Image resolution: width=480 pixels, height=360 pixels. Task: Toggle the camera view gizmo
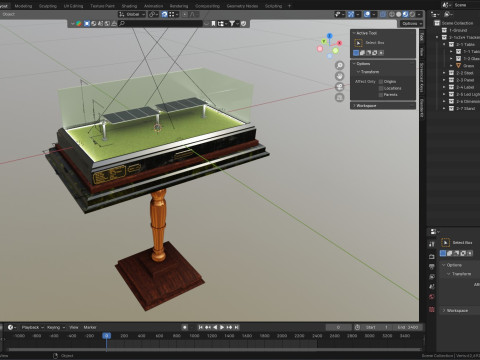coord(339,87)
